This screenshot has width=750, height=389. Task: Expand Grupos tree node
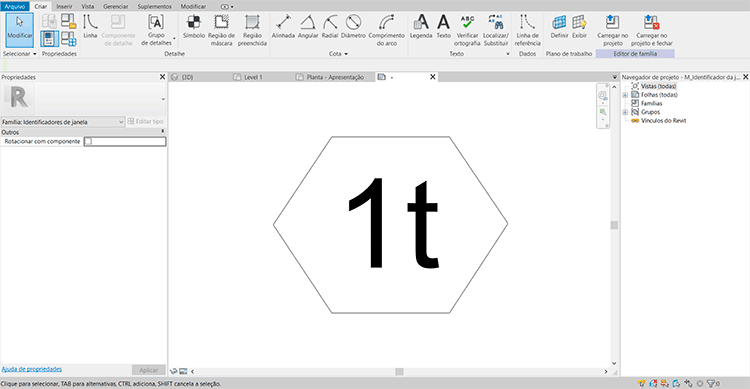click(x=625, y=112)
